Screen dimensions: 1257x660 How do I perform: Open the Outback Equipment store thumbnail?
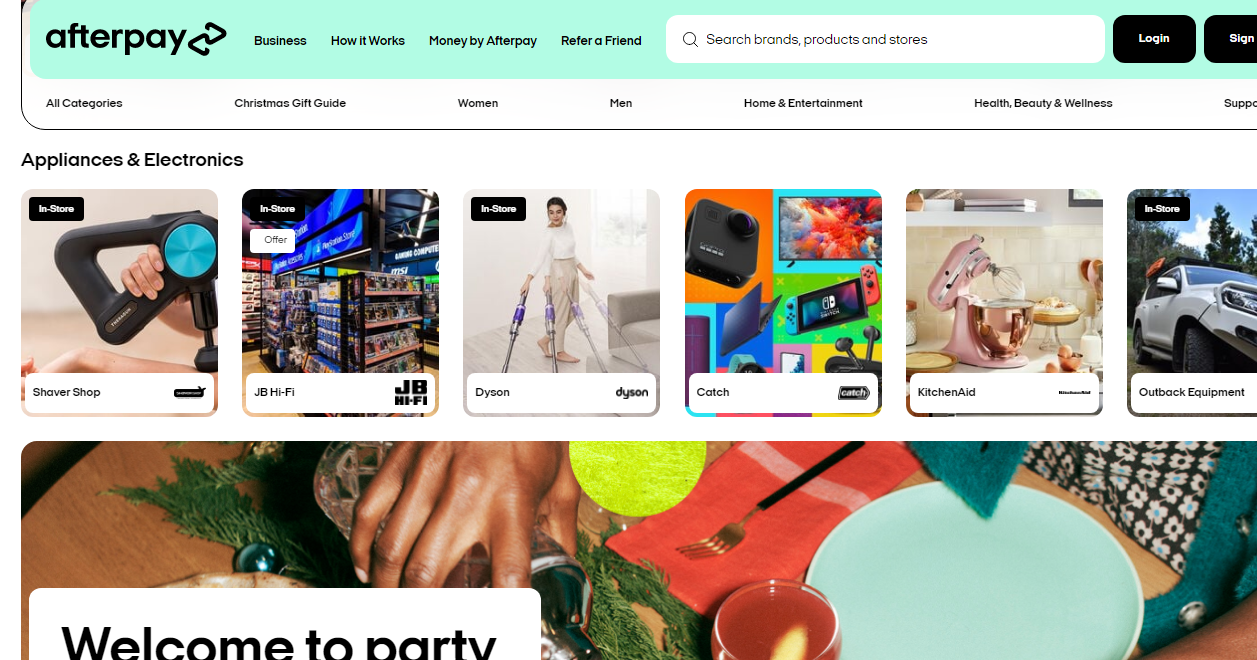coord(1192,302)
